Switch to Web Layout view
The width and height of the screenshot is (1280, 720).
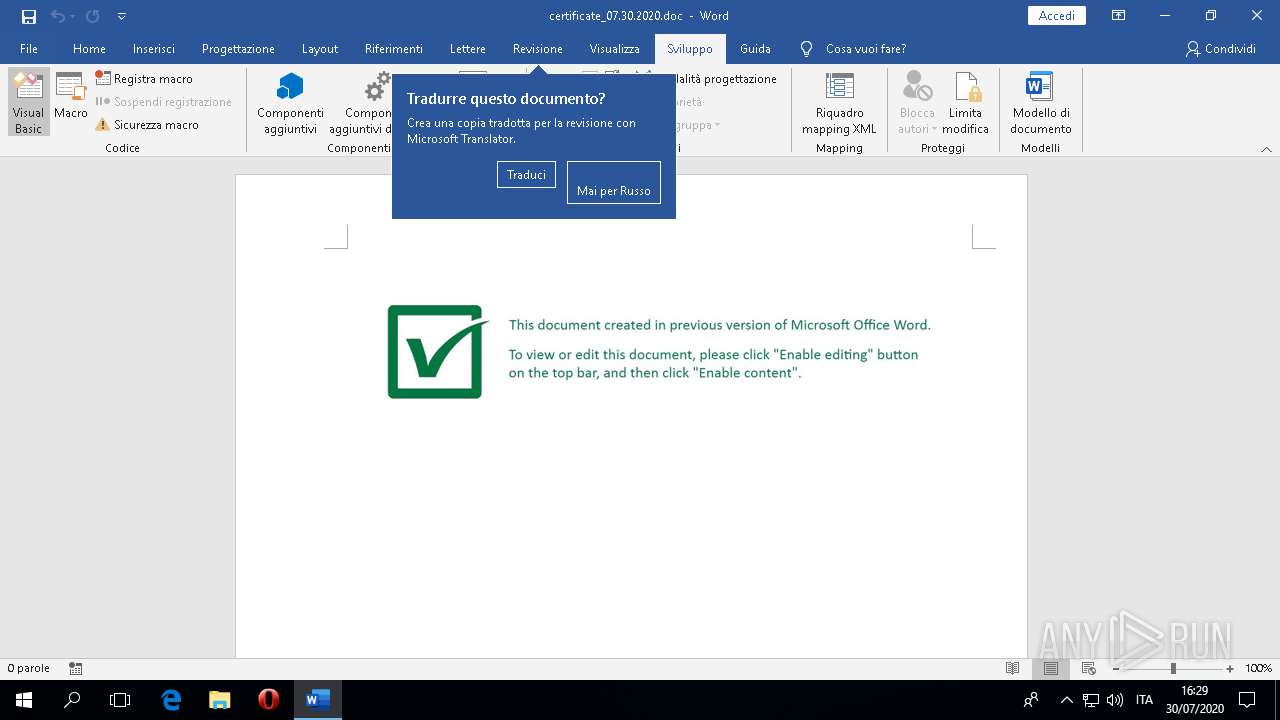[1089, 668]
